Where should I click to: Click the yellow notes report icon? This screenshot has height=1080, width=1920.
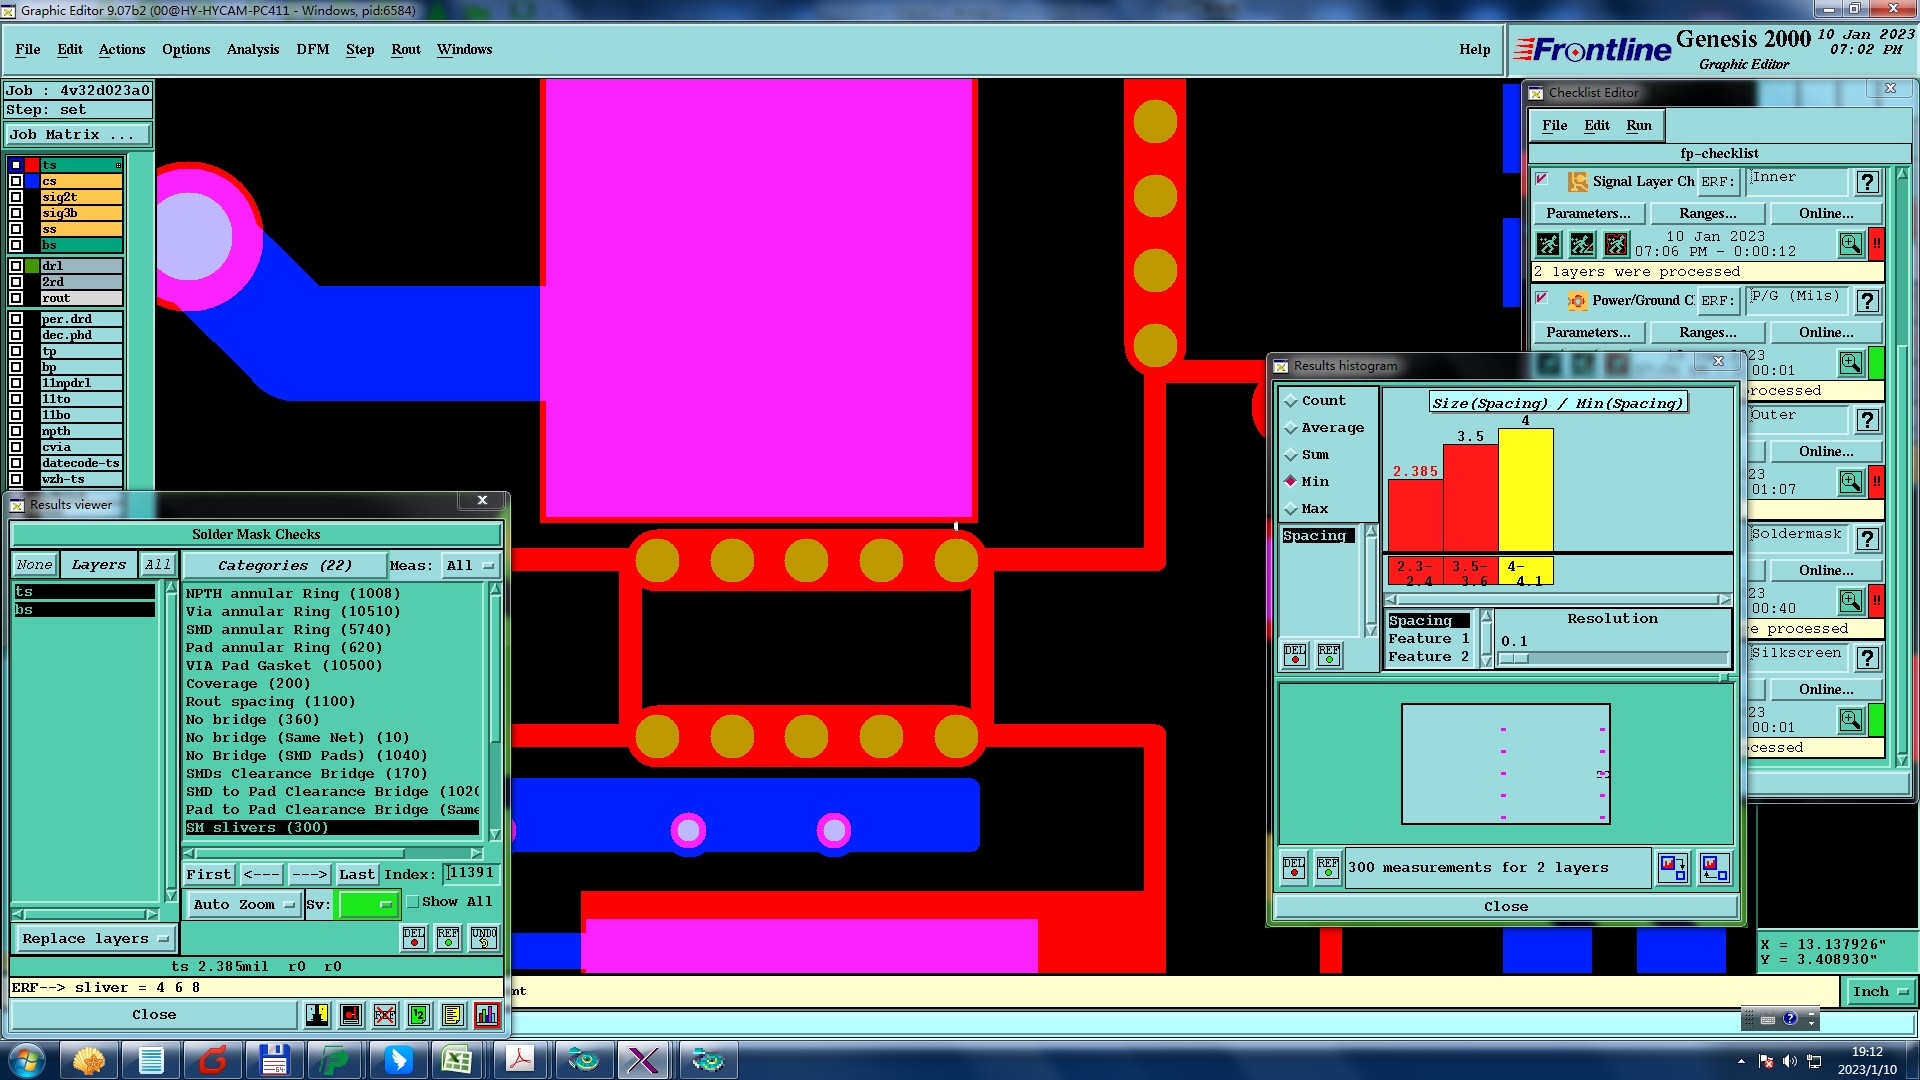[x=452, y=1015]
